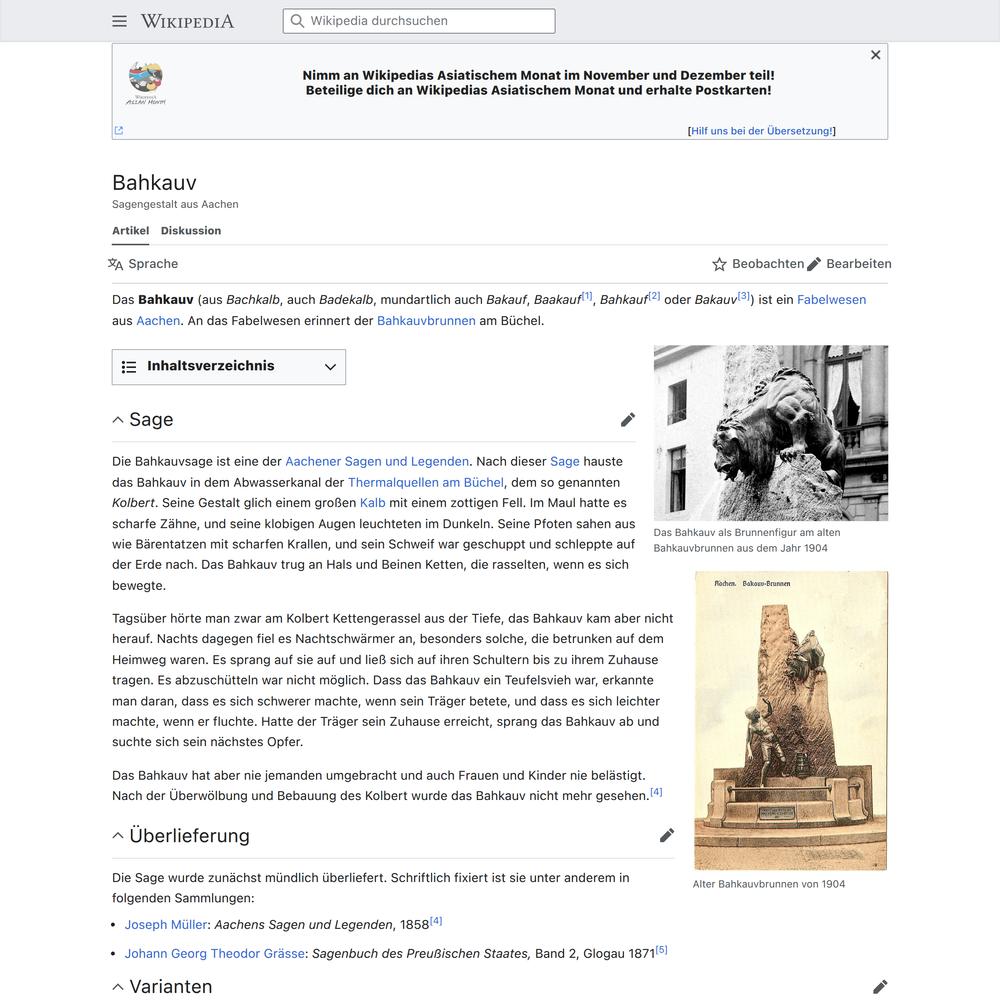Close the Asiatischer Monat banner
Screen dimensions: 1000x1000
875,55
